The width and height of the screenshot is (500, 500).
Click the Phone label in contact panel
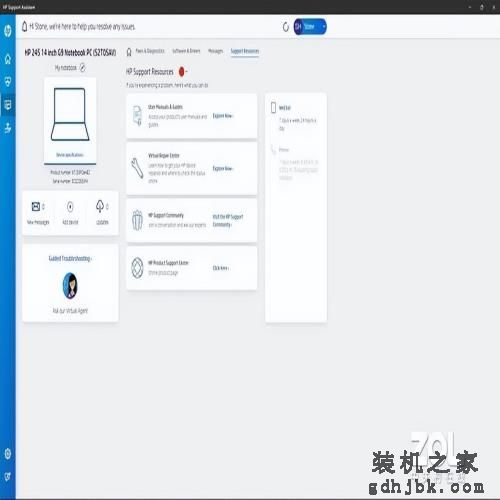click(x=284, y=150)
